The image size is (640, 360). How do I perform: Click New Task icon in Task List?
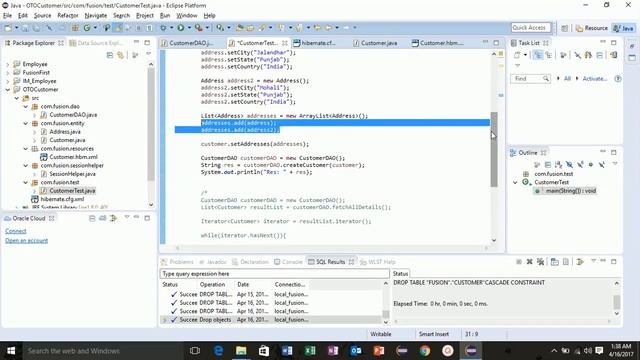(517, 55)
